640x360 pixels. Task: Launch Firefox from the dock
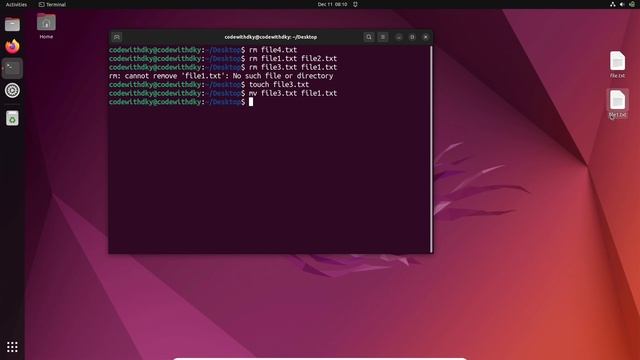click(x=12, y=46)
